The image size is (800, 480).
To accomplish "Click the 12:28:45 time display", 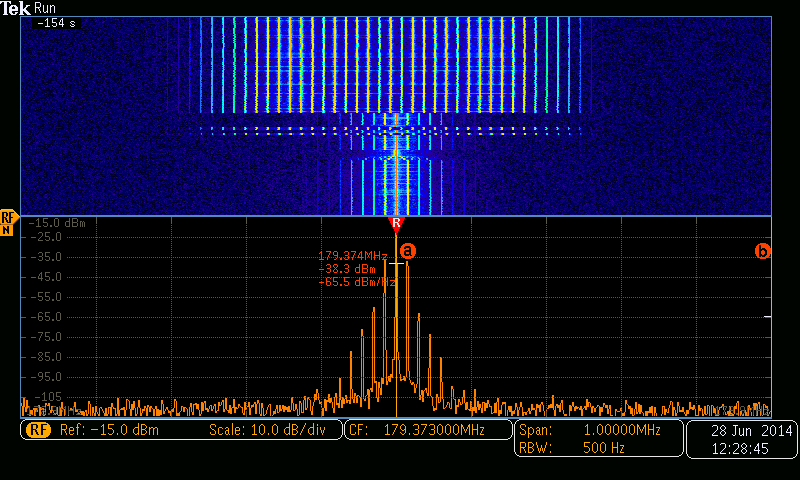I will point(740,449).
